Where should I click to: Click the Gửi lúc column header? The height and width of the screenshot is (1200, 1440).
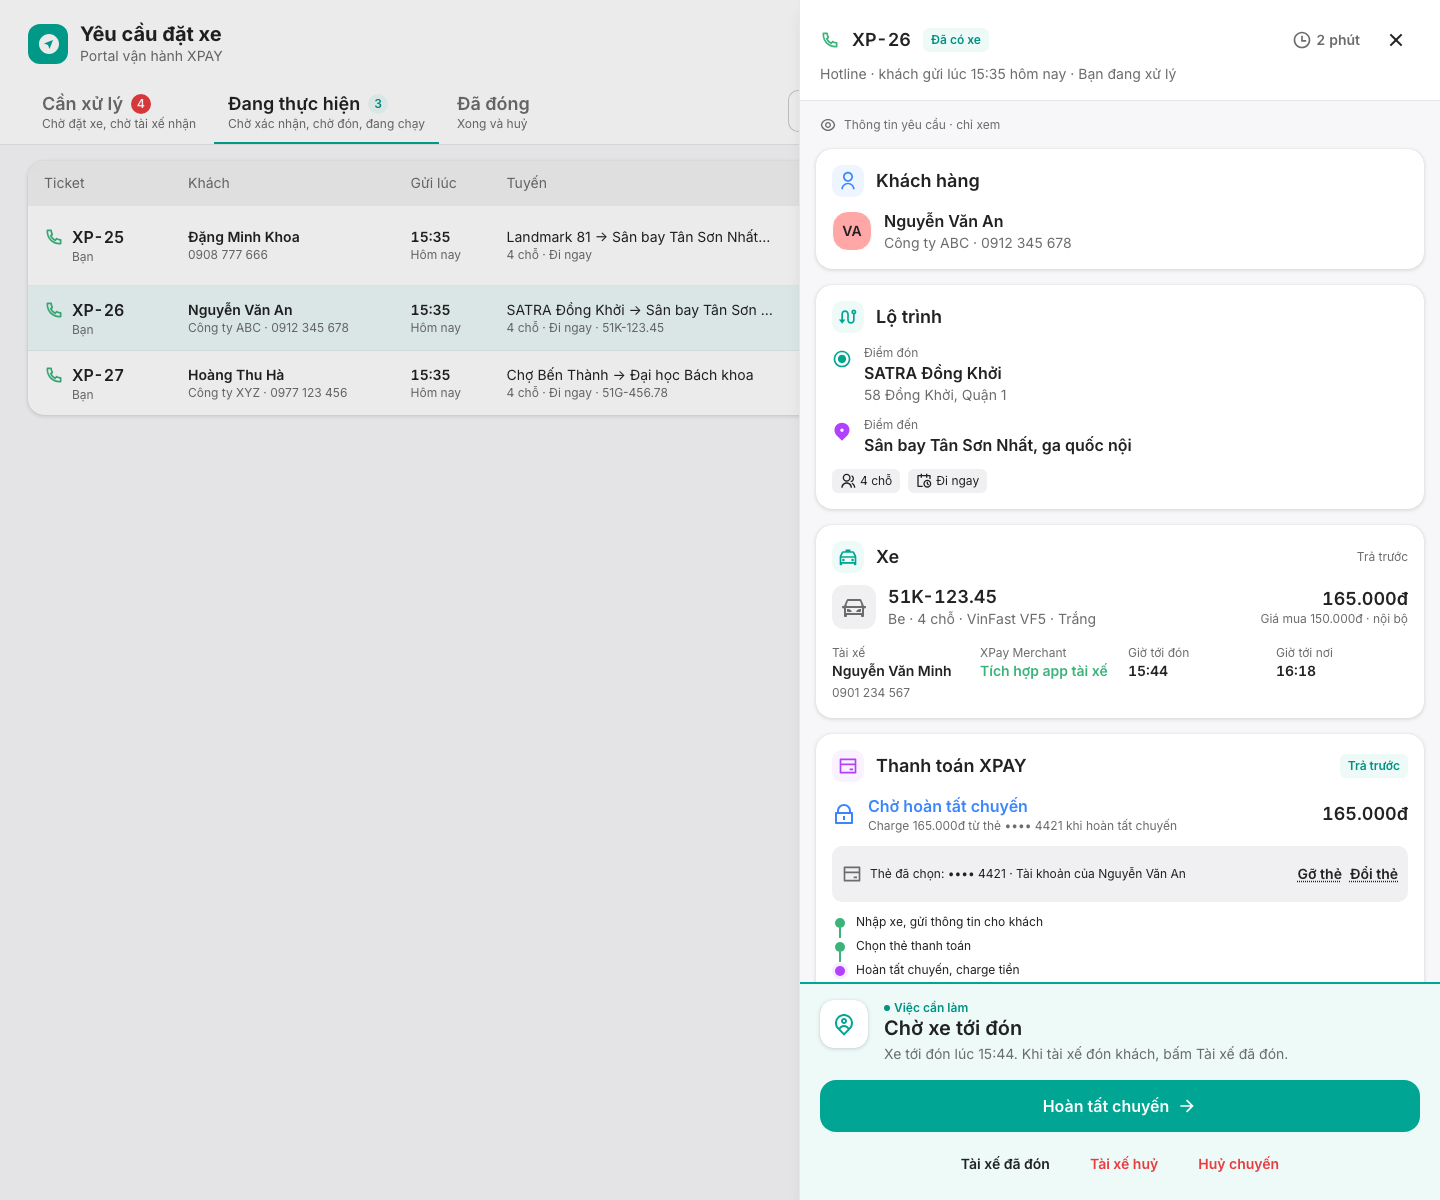click(x=433, y=183)
